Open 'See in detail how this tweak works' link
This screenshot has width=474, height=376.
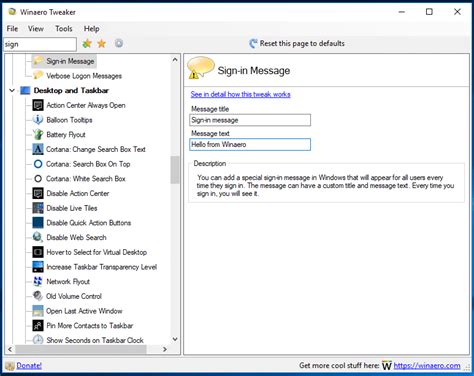(x=240, y=94)
